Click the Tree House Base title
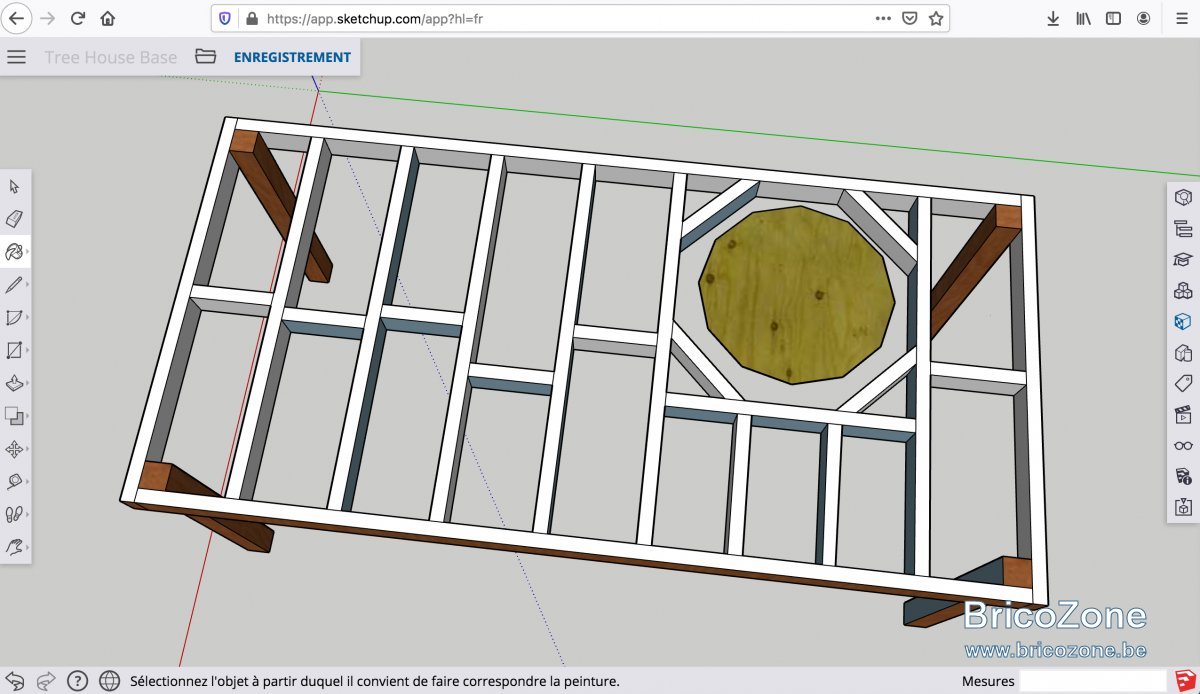The height and width of the screenshot is (694, 1200). (x=110, y=57)
